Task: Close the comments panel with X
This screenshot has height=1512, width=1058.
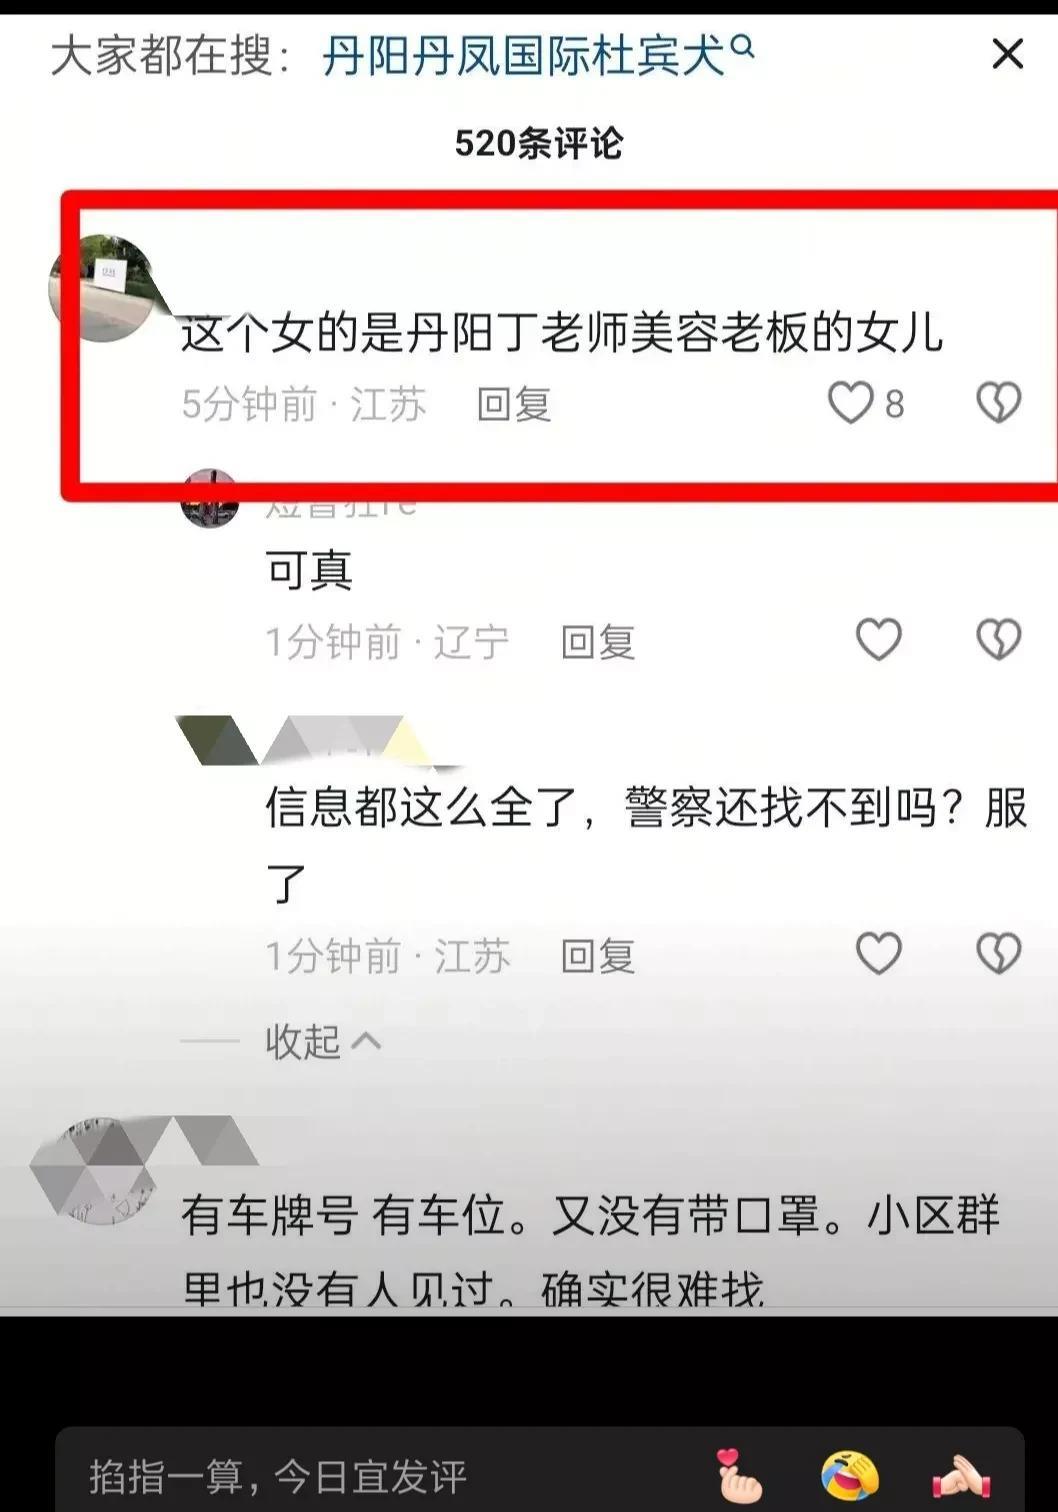Action: pos(1007,54)
